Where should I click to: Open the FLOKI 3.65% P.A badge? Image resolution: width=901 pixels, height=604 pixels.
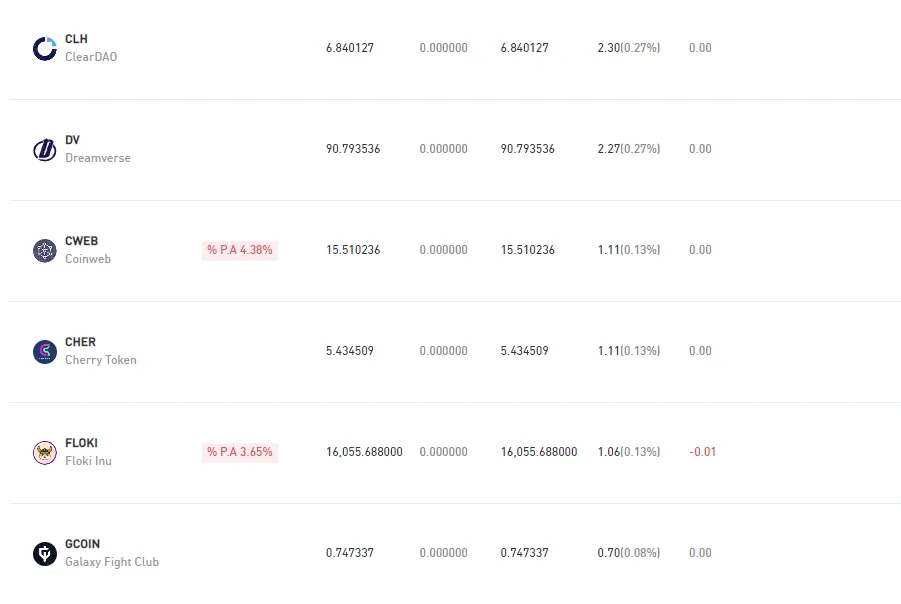(240, 452)
